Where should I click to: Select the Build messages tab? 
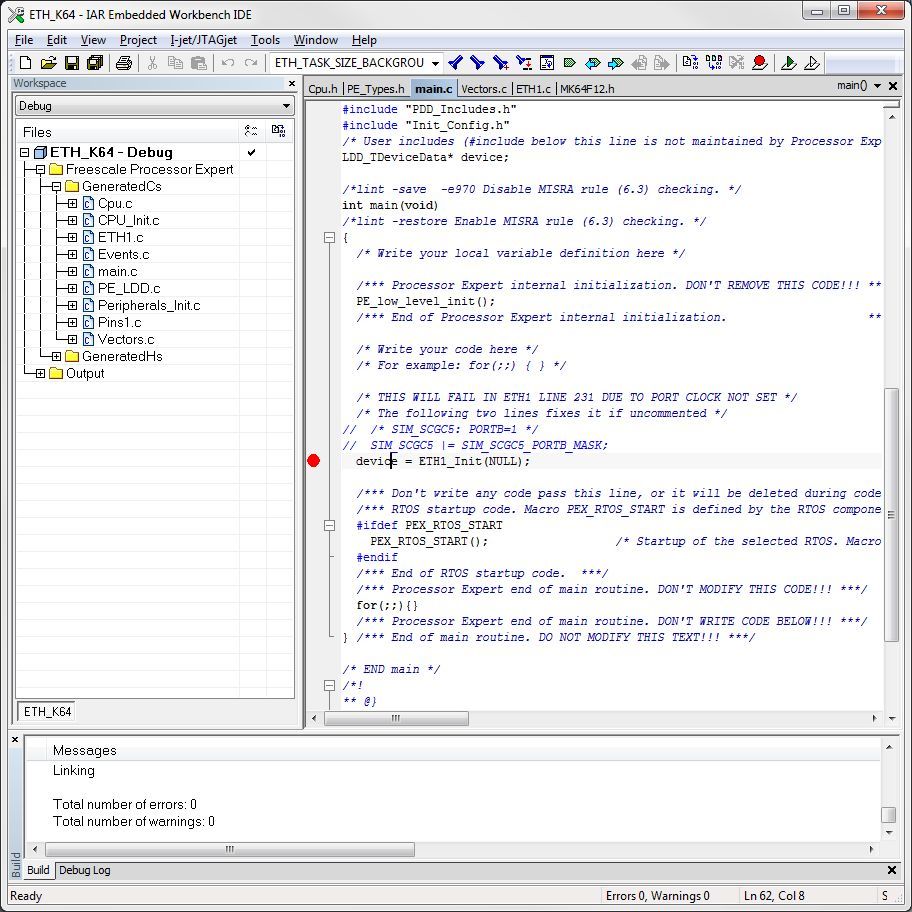click(x=38, y=870)
